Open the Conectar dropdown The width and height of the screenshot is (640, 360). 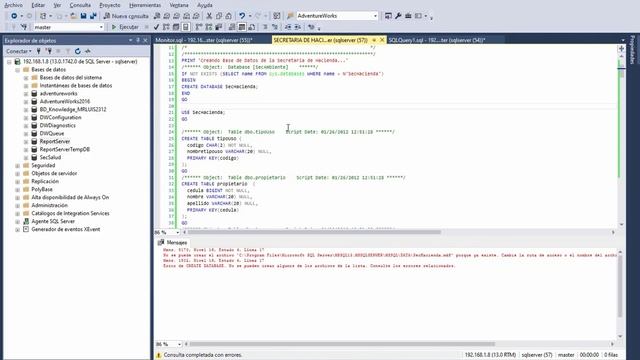19,51
